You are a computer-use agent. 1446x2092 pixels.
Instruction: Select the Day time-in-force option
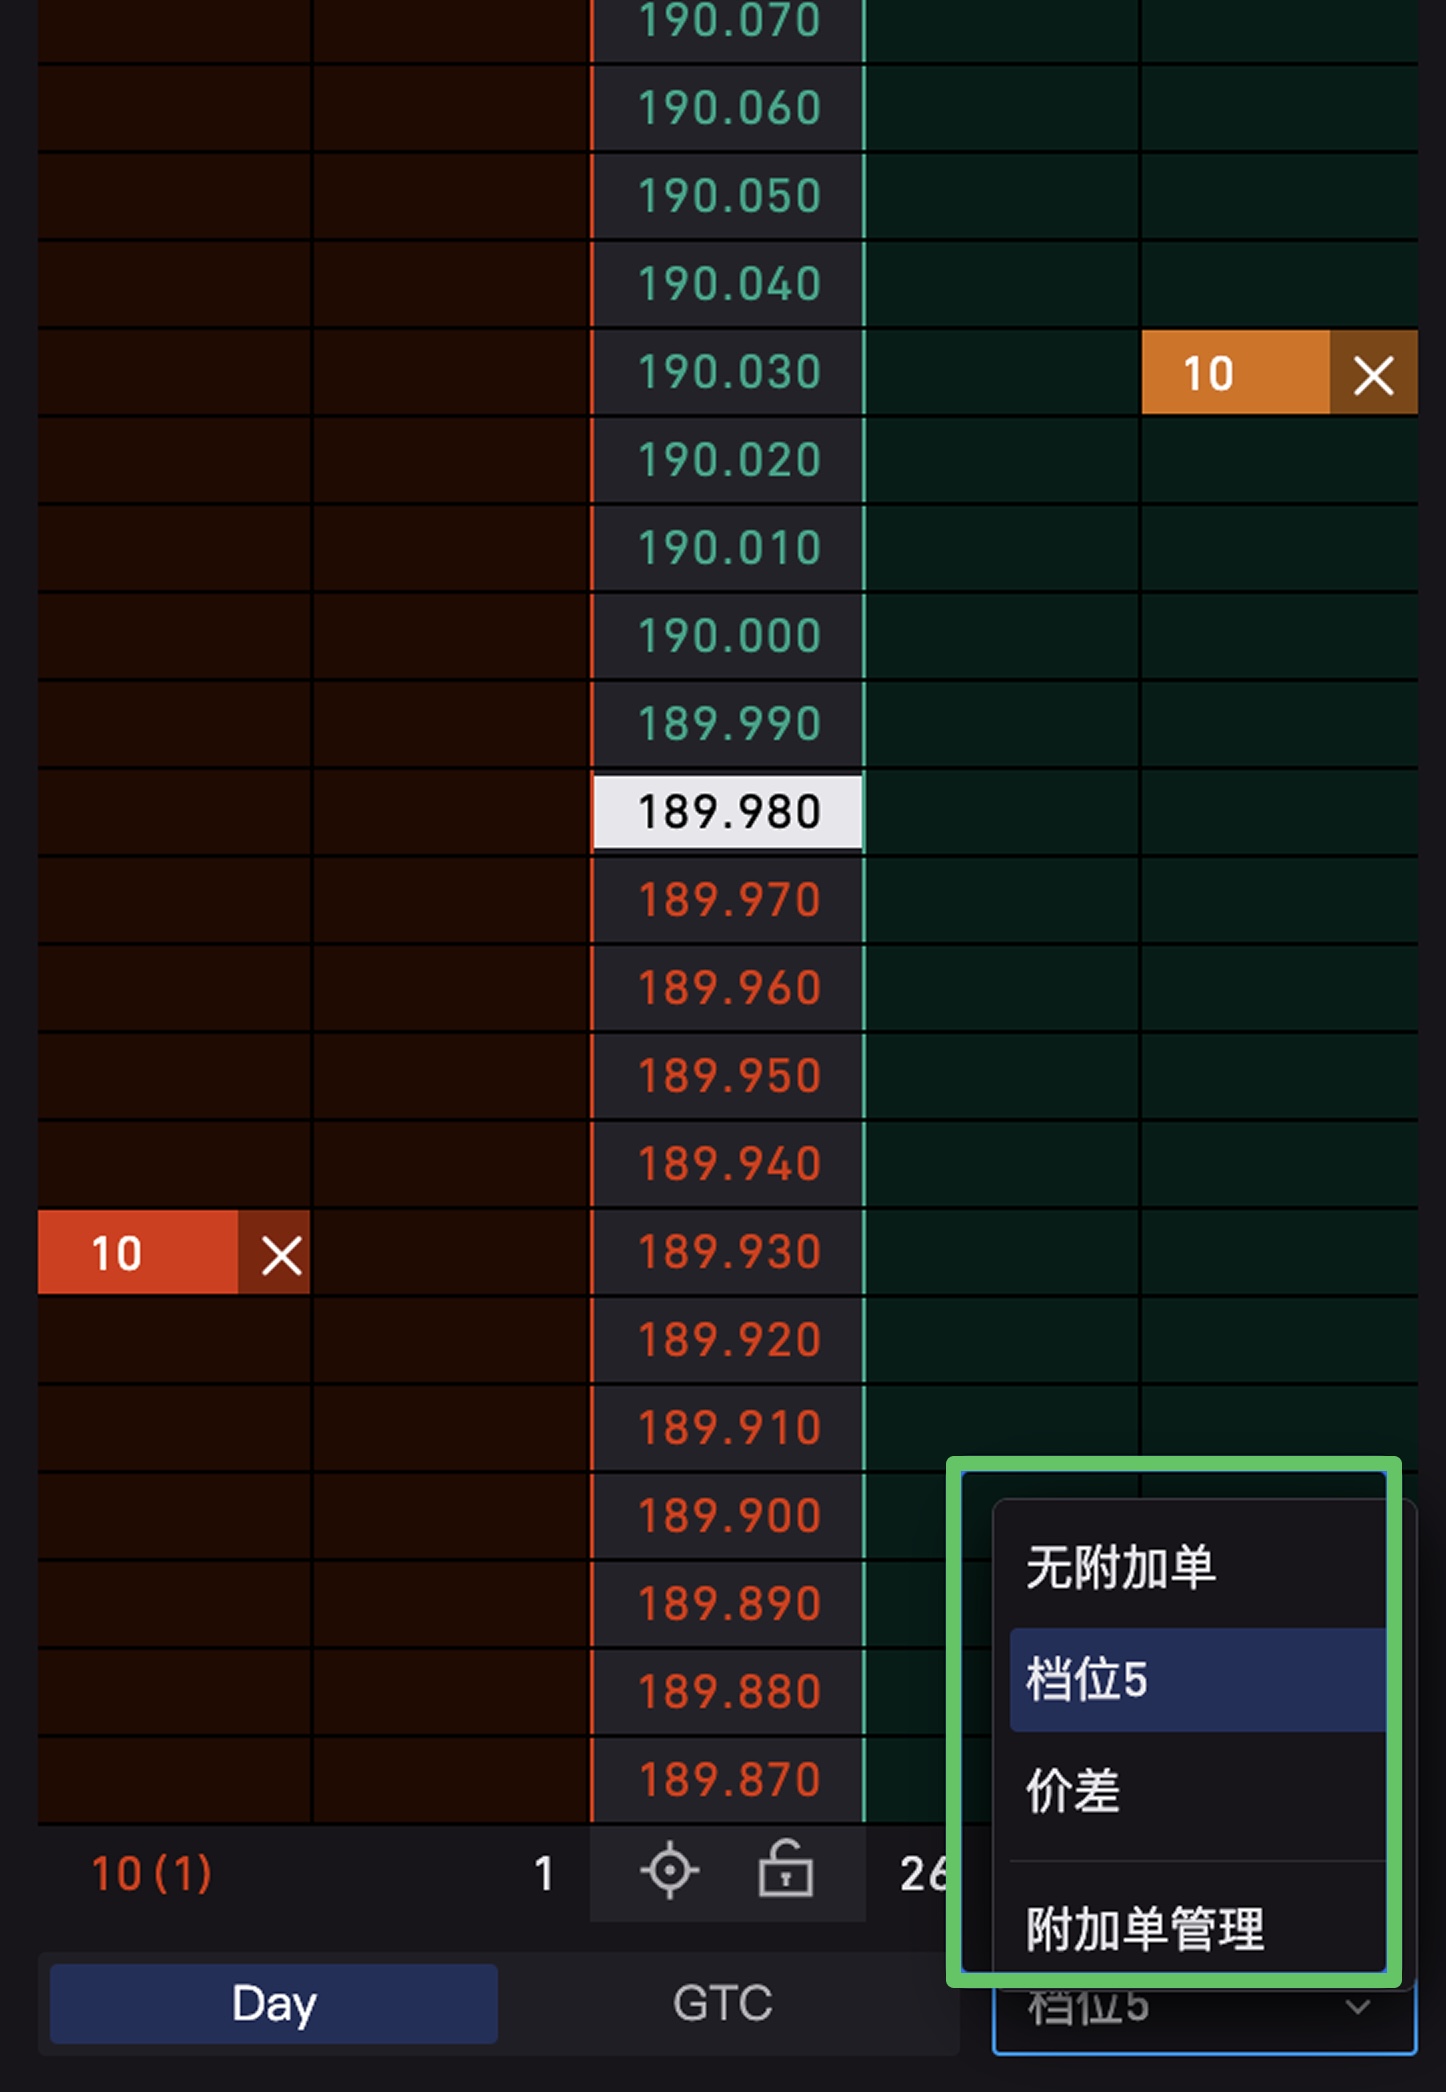274,2003
